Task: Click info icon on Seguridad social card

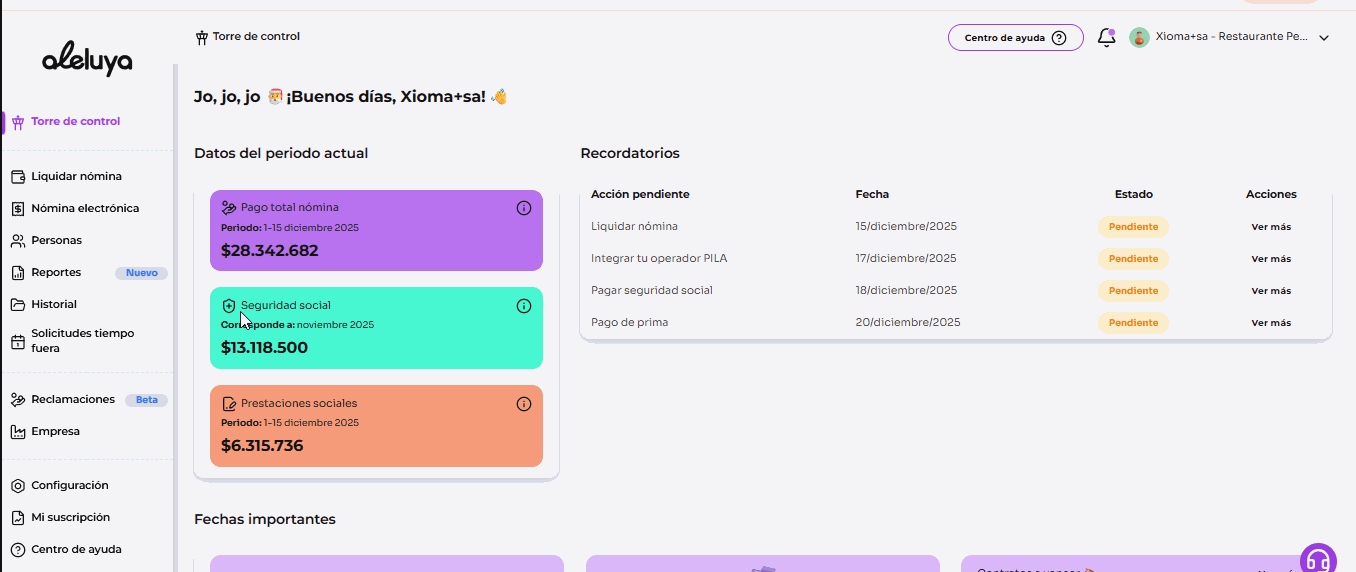Action: (523, 306)
